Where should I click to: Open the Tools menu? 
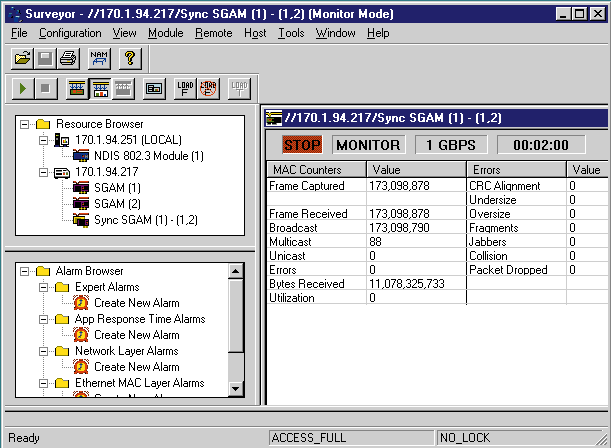click(291, 33)
